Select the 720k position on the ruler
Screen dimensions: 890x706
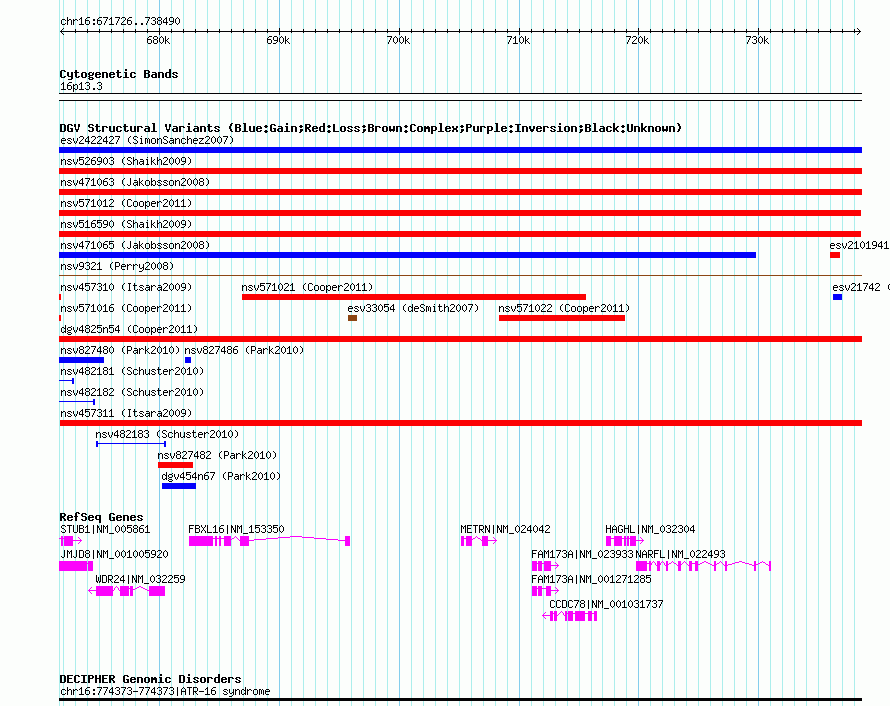point(637,40)
